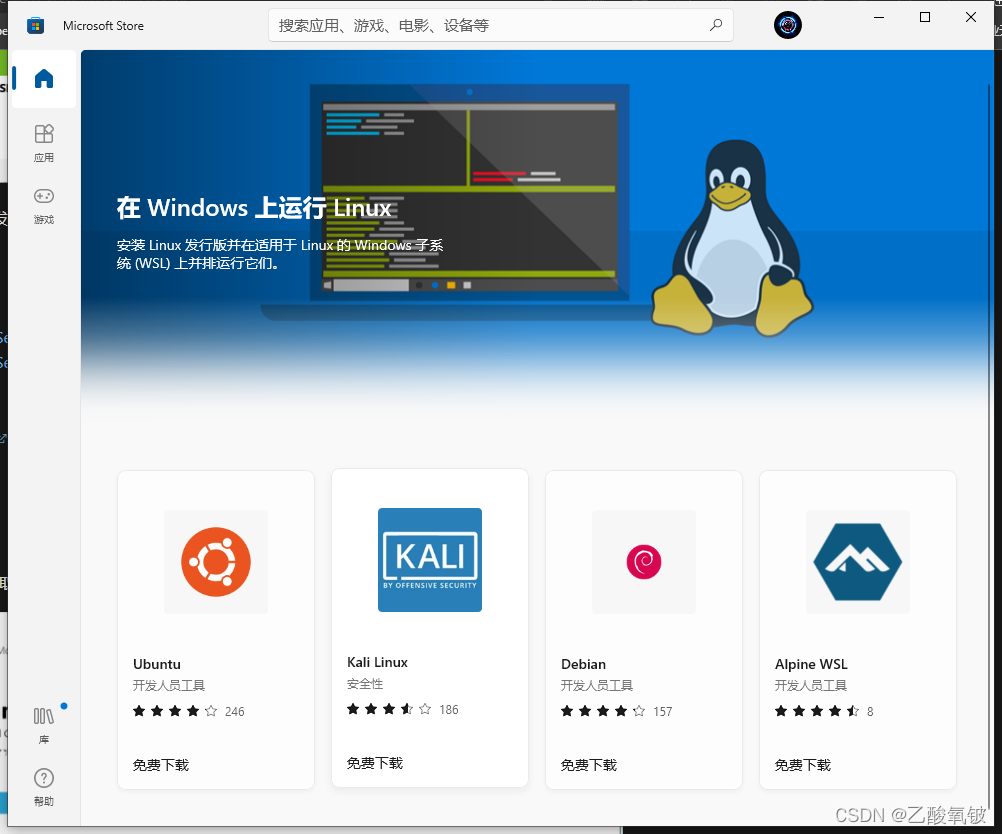The width and height of the screenshot is (1002, 834).
Task: Open the 帮助 (Help) page
Action: (x=43, y=787)
